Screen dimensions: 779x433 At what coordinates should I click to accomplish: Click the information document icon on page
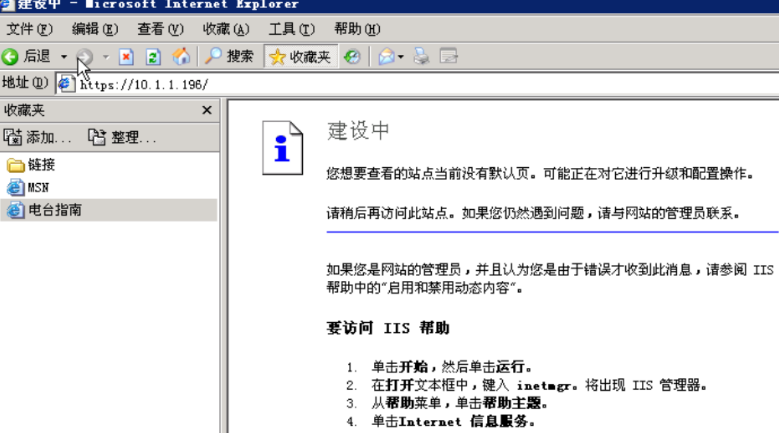[282, 147]
